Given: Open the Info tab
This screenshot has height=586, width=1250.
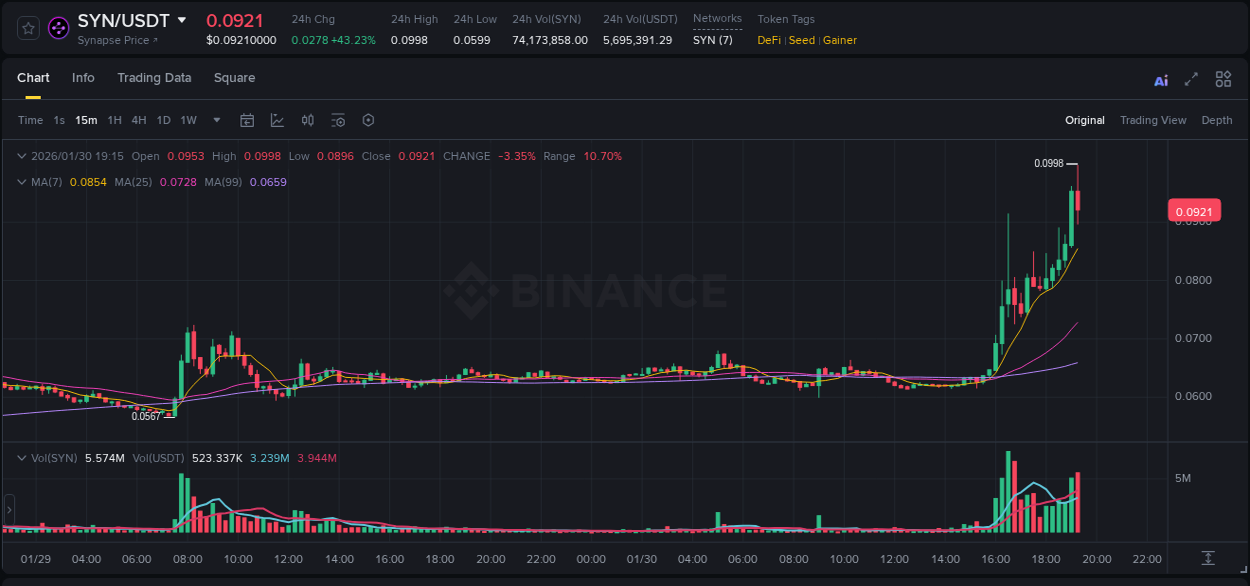Looking at the screenshot, I should [83, 78].
